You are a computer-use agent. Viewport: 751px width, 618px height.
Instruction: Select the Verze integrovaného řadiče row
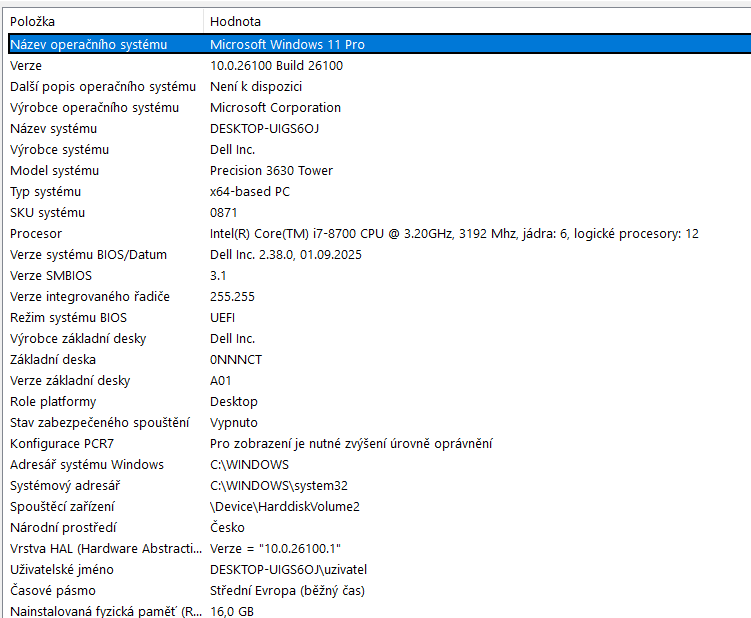point(379,297)
